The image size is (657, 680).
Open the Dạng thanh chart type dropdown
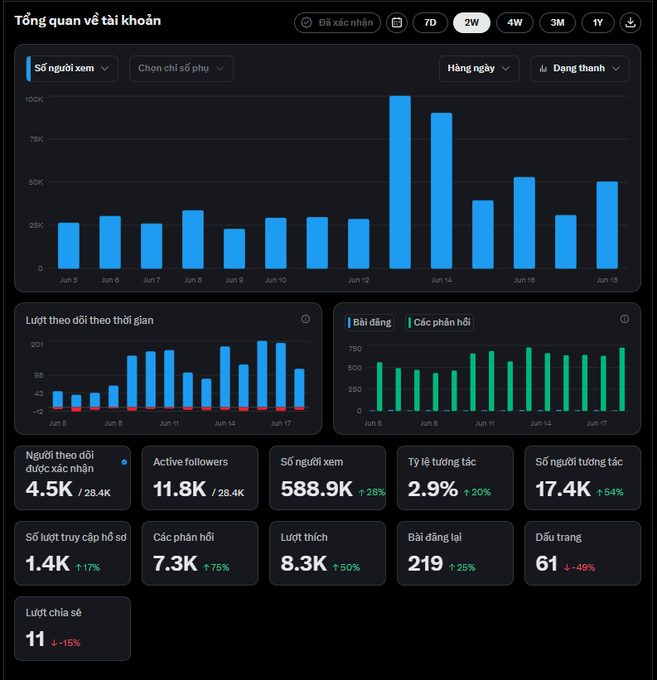(x=579, y=69)
